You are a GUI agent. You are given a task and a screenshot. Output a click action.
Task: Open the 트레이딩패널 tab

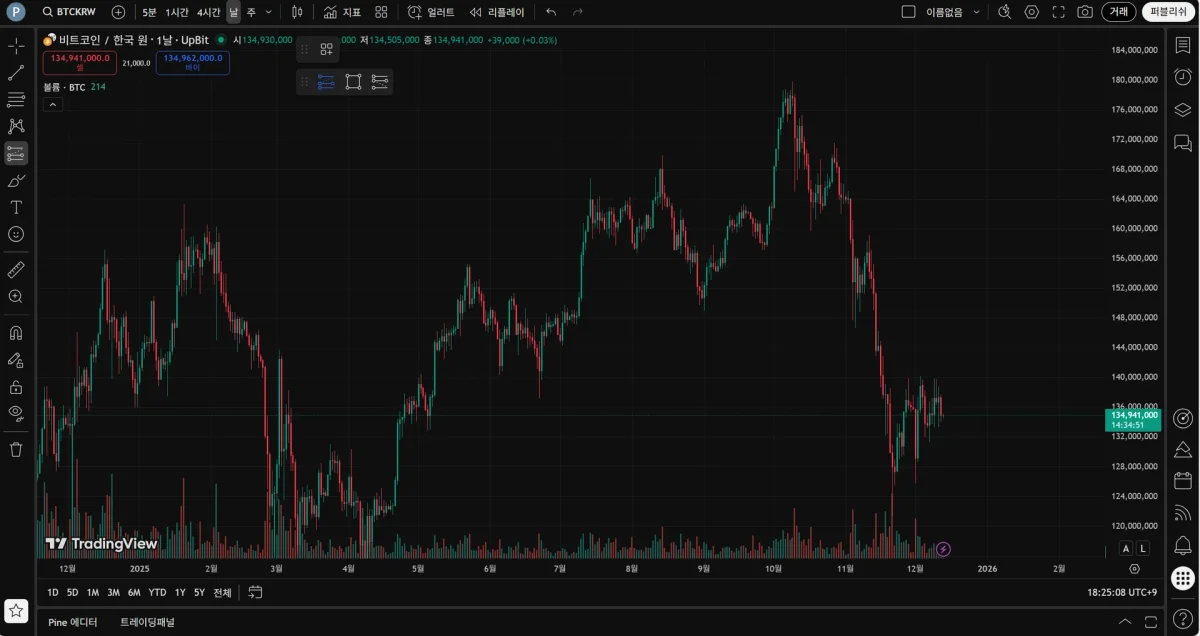click(x=147, y=622)
